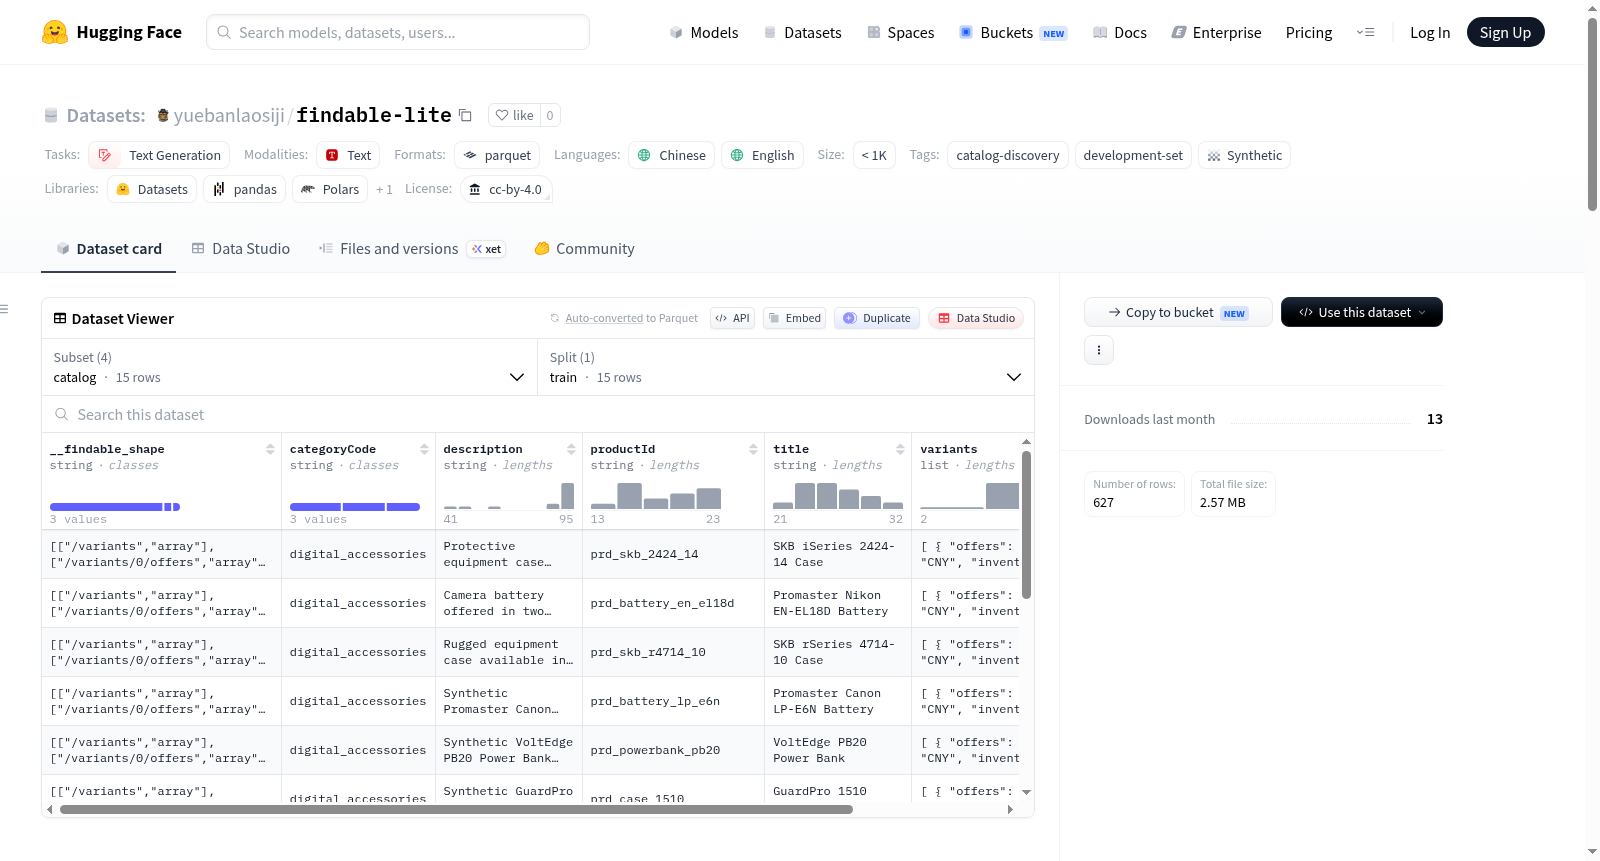Open the yuebanlaosiji profile link

(229, 115)
